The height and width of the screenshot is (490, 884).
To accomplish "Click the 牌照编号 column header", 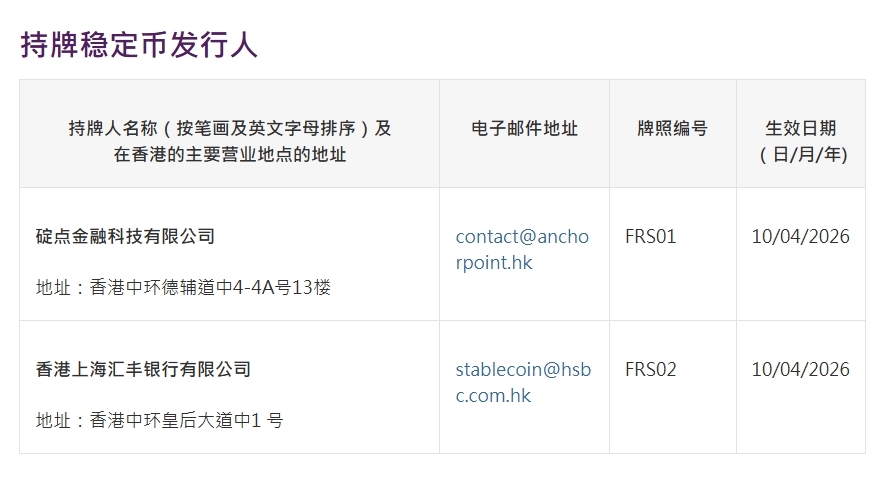I will tap(672, 128).
